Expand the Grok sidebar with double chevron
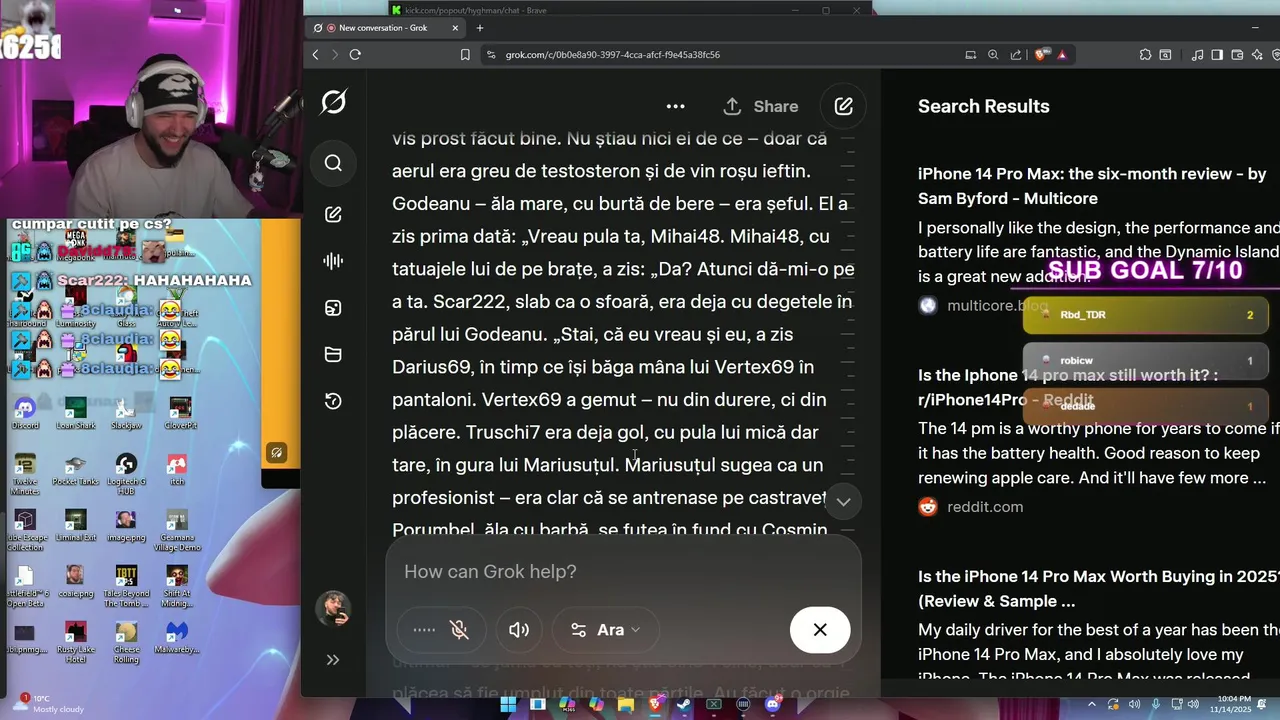 point(333,660)
